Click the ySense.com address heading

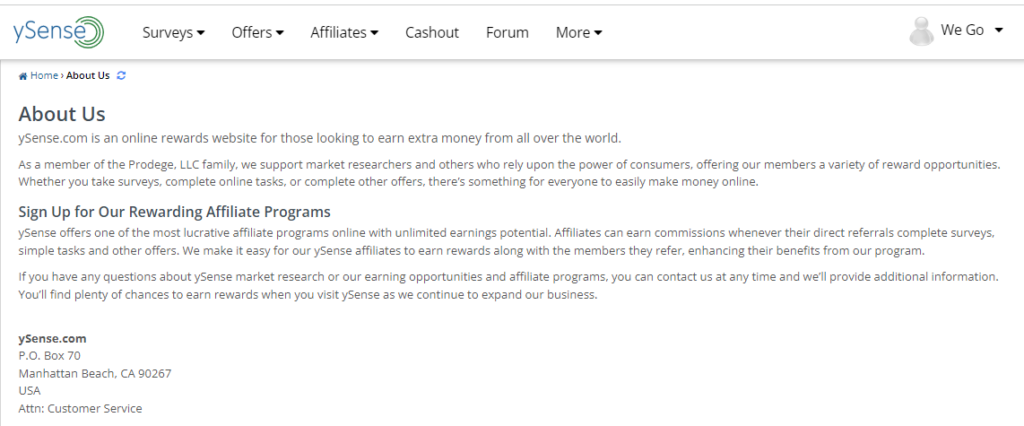pyautogui.click(x=52, y=338)
